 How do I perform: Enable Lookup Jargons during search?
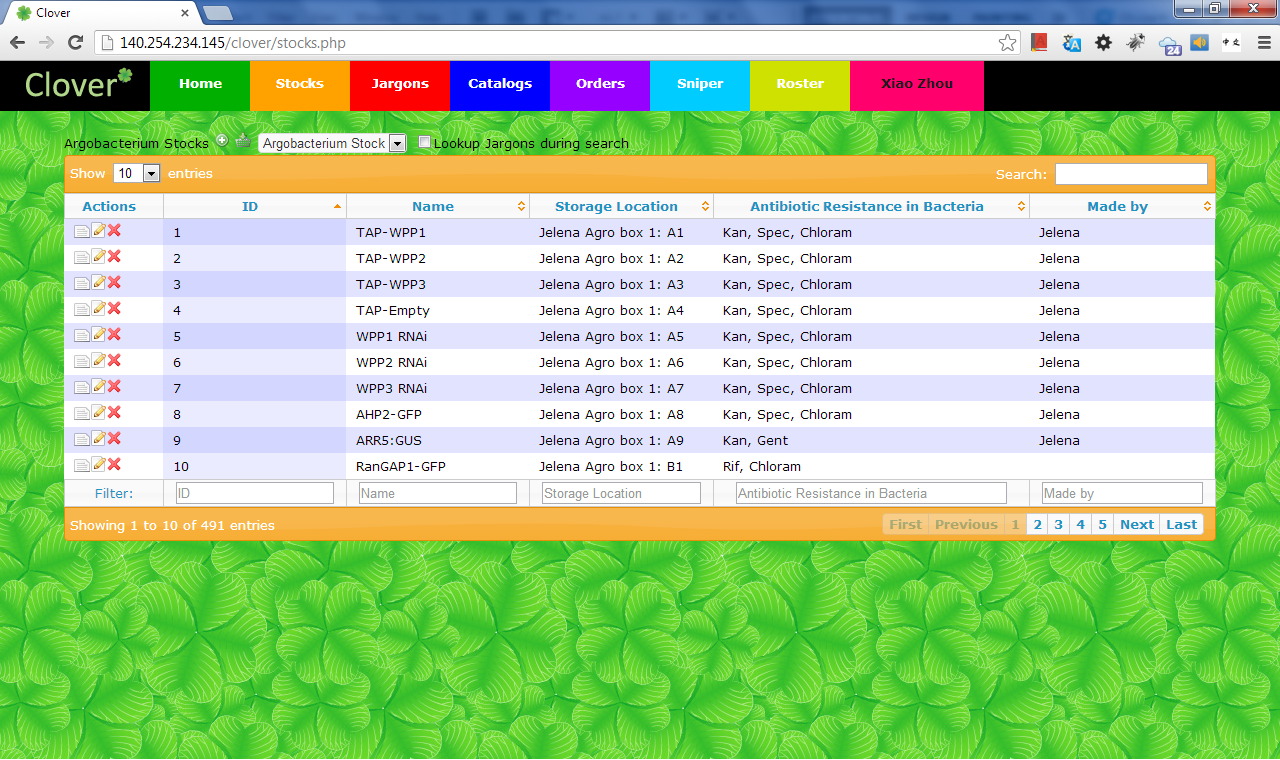424,141
